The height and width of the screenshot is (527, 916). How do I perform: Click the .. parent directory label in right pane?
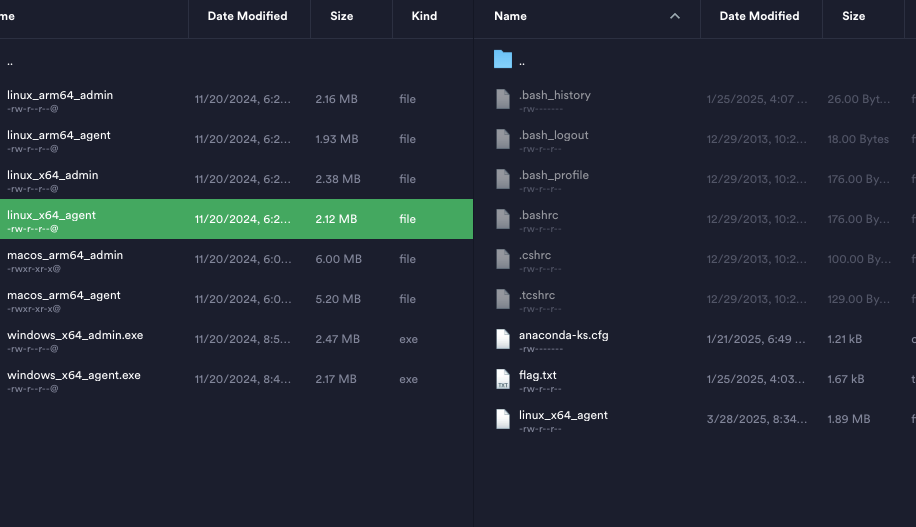[x=522, y=61]
